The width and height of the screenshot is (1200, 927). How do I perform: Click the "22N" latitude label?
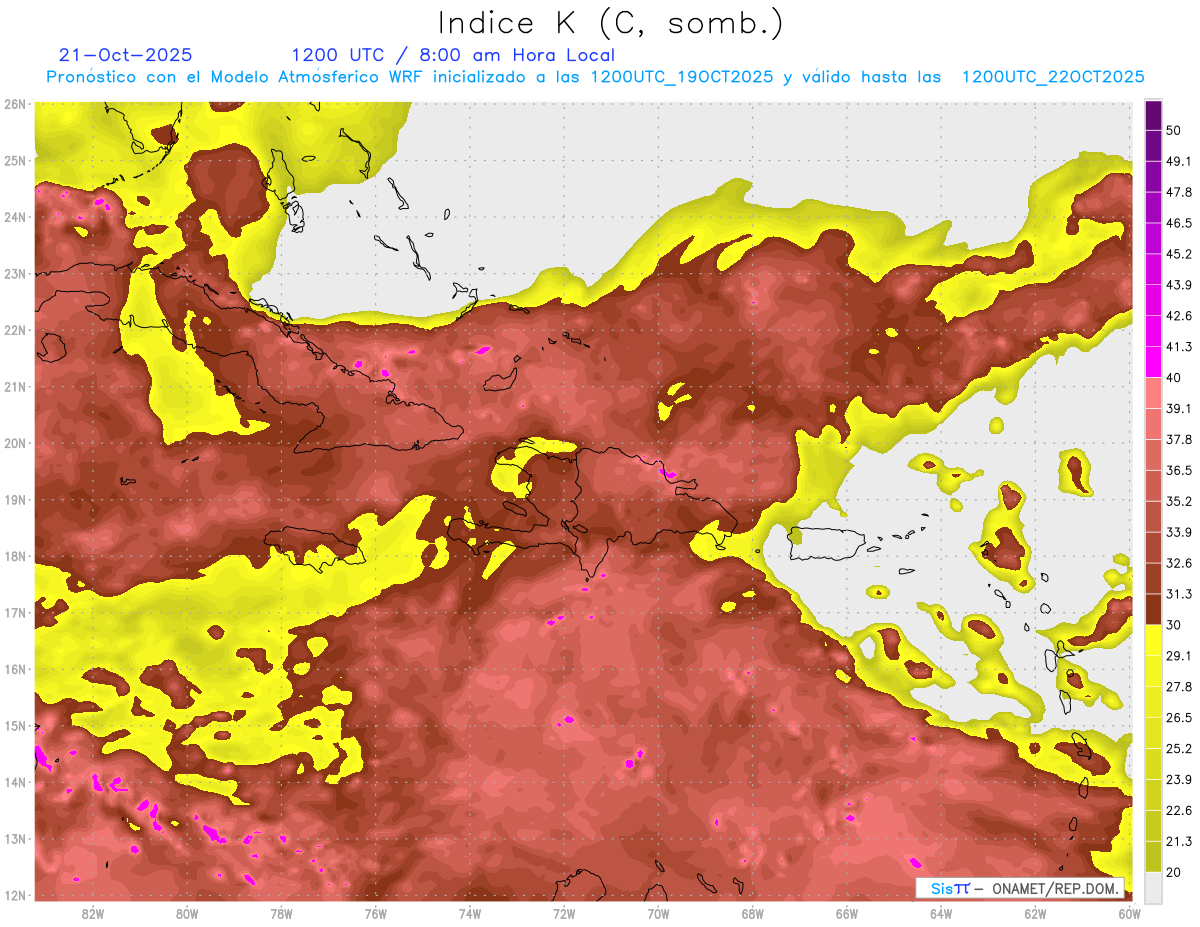click(x=15, y=330)
